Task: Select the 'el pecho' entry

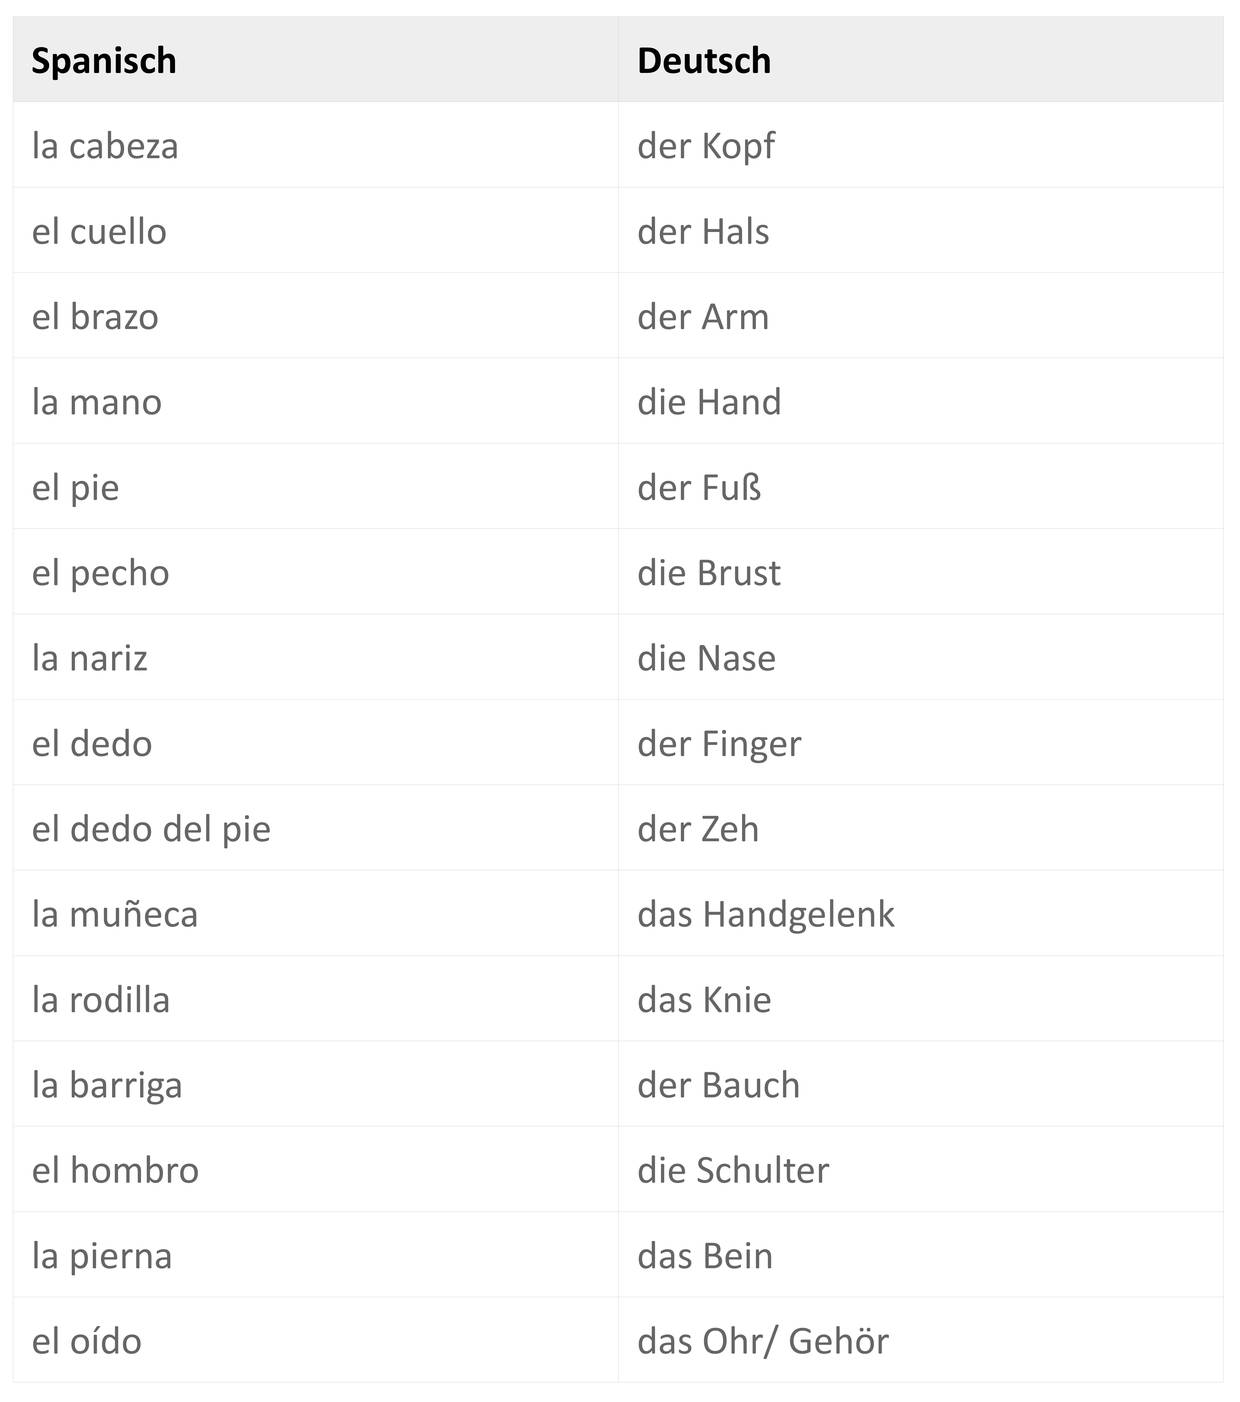Action: (x=101, y=573)
